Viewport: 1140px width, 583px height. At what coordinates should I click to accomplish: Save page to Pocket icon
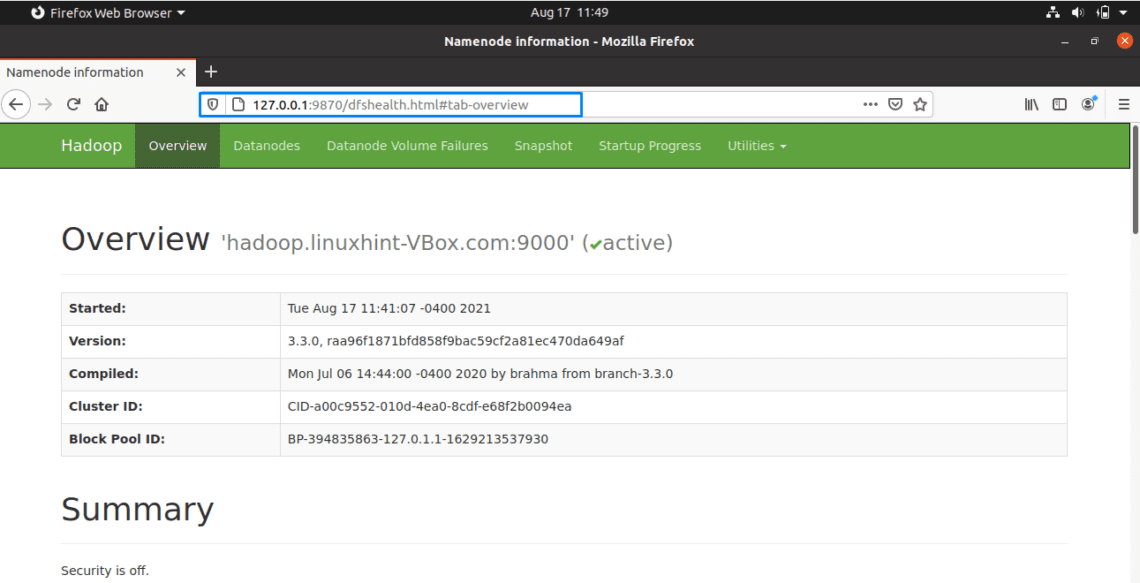point(896,104)
